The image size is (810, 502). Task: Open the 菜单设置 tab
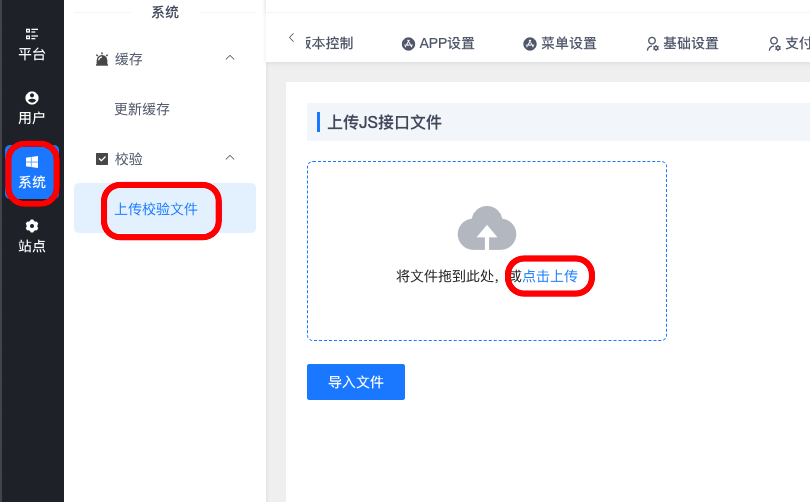tap(560, 43)
